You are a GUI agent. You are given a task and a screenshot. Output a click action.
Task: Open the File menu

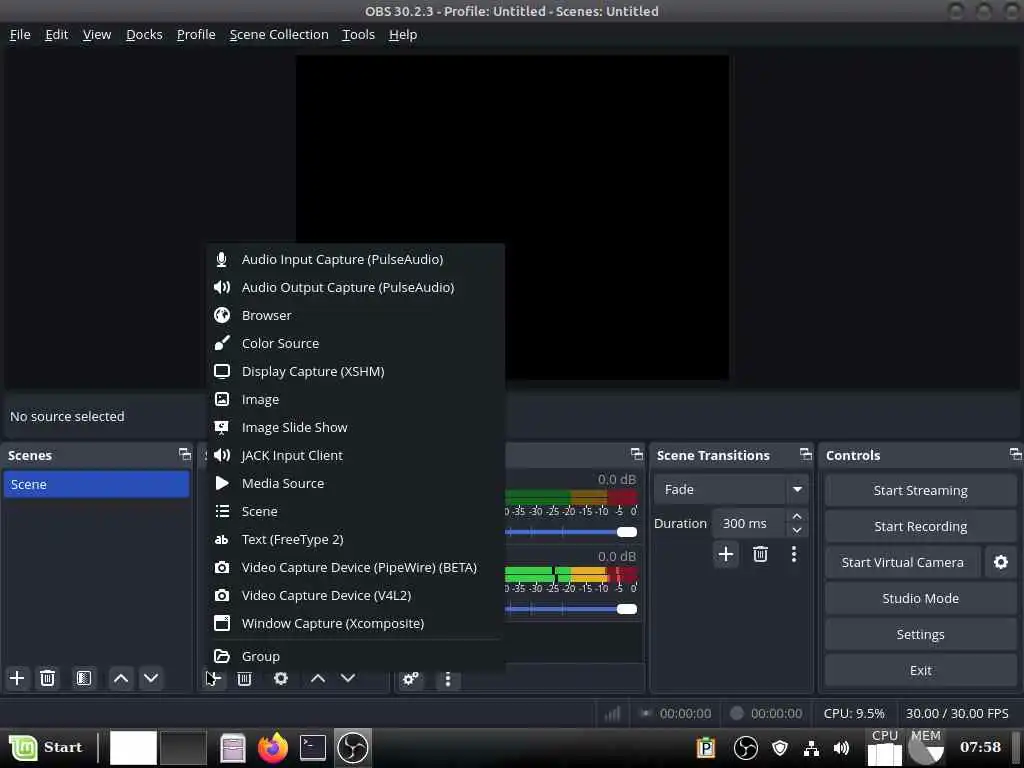(20, 35)
